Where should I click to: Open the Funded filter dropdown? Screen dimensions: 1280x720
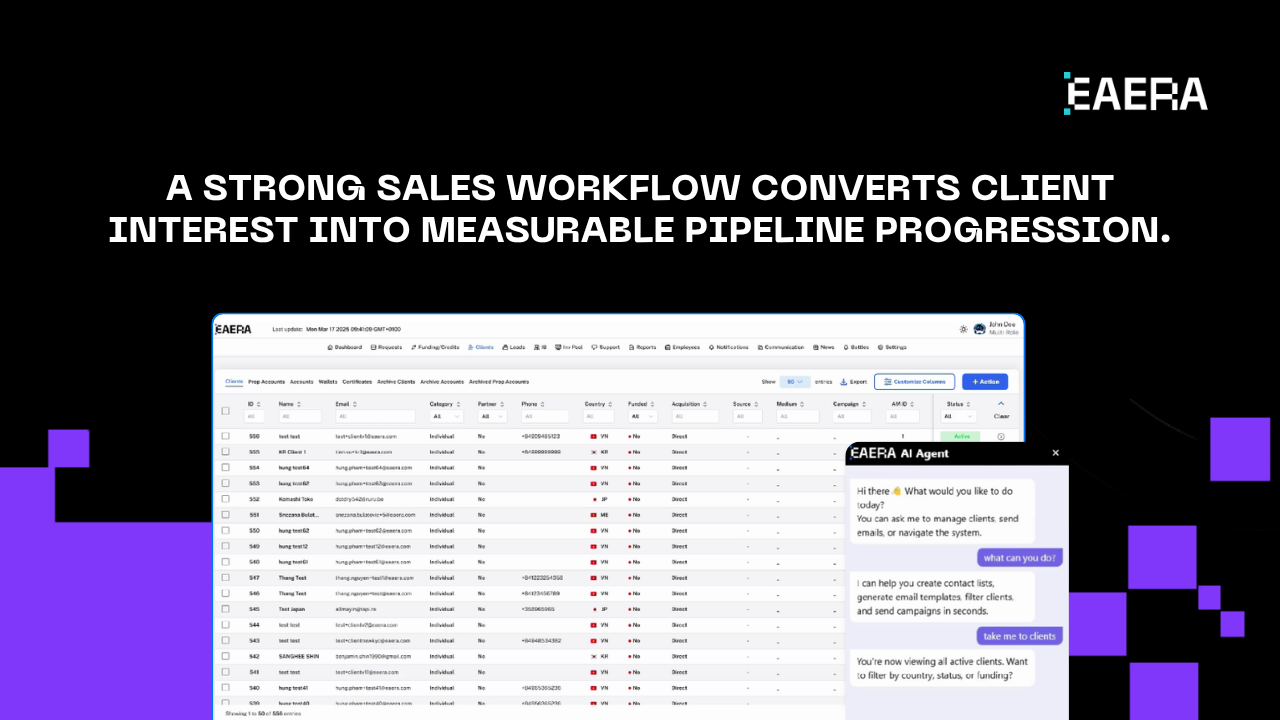(x=643, y=416)
